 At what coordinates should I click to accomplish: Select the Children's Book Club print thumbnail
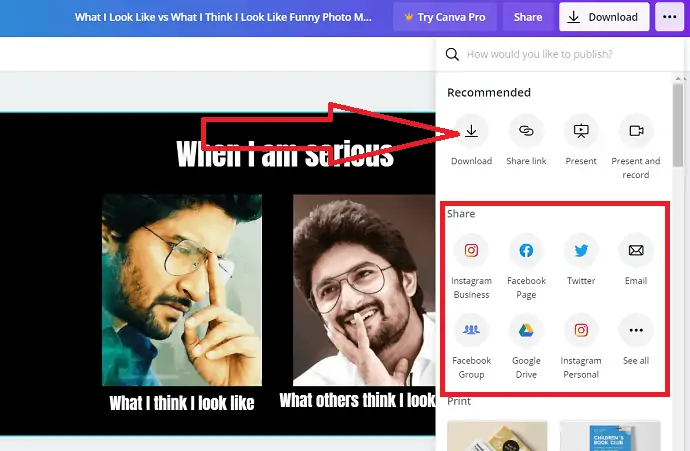[x=610, y=435]
